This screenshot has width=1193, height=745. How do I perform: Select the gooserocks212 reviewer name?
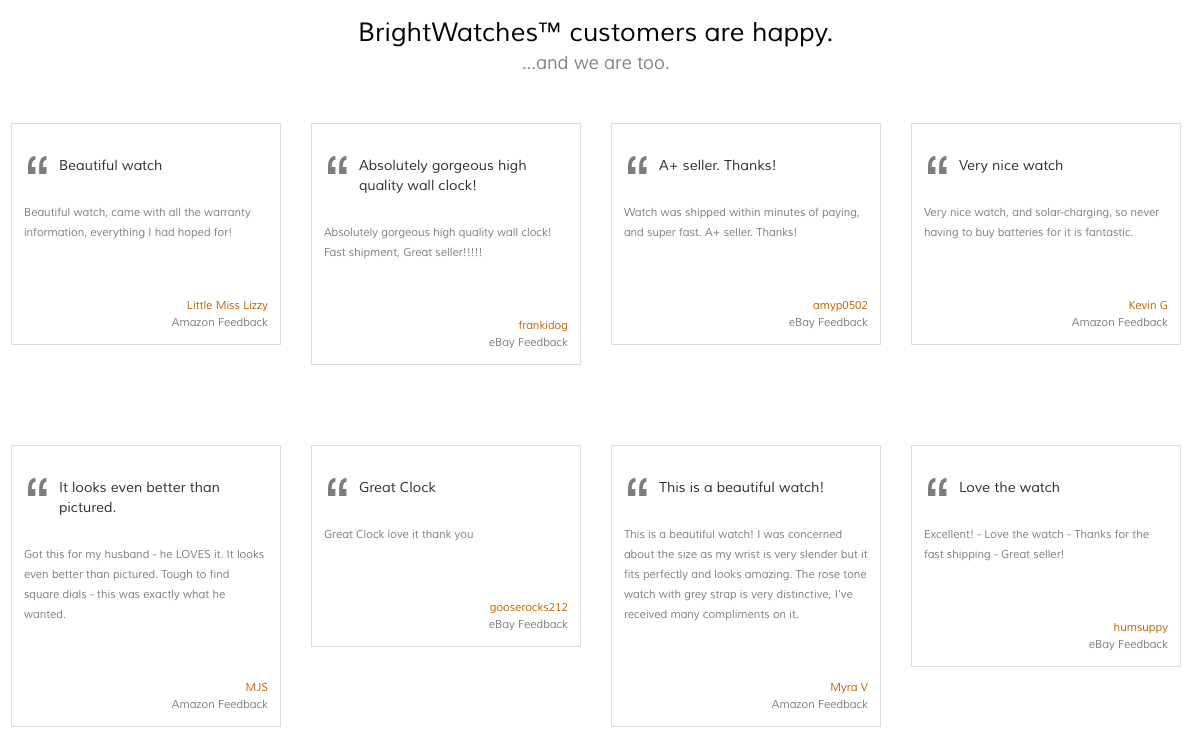(528, 607)
